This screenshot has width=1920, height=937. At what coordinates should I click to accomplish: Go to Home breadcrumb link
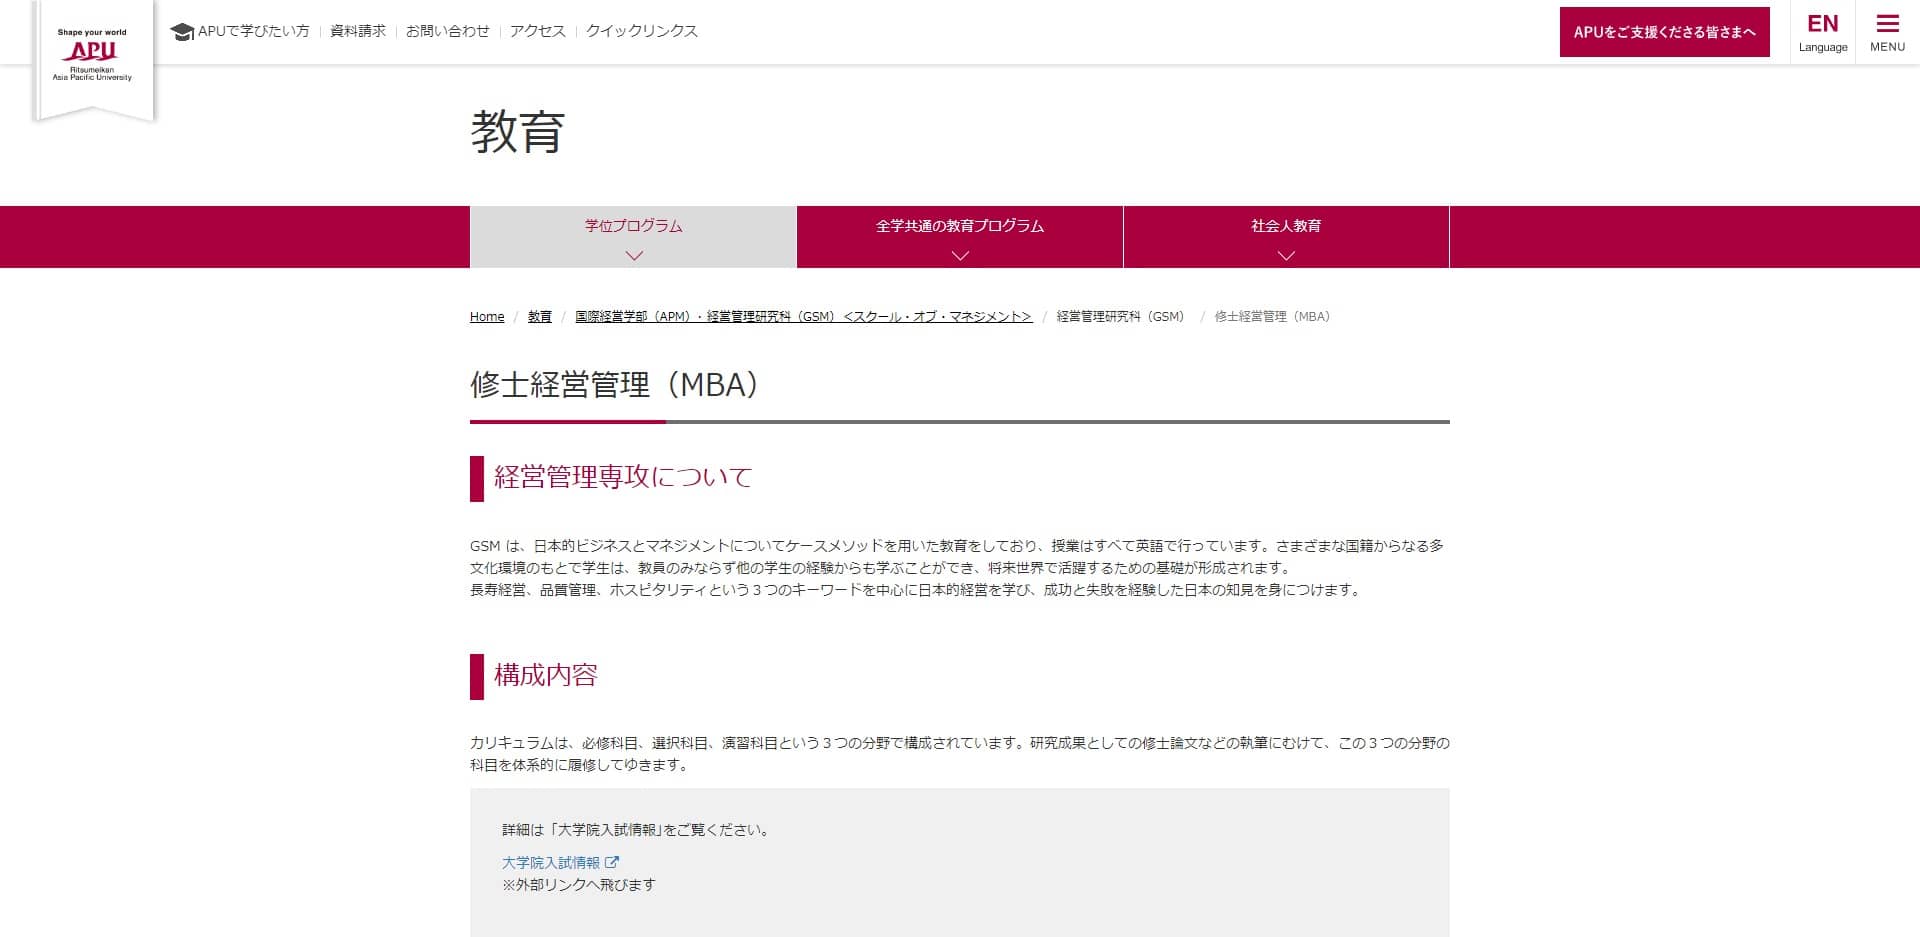[x=487, y=316]
